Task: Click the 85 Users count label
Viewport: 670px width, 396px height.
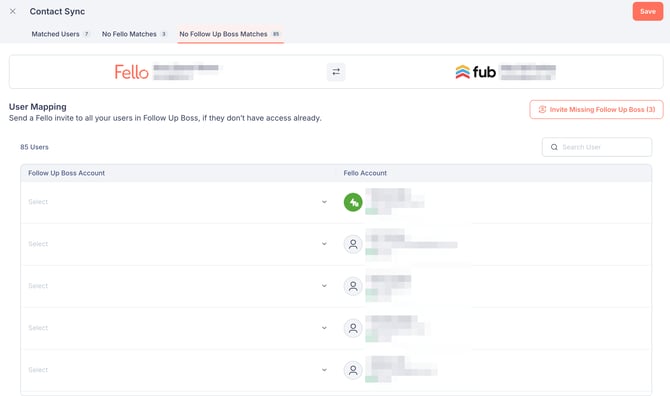Action: click(x=34, y=147)
